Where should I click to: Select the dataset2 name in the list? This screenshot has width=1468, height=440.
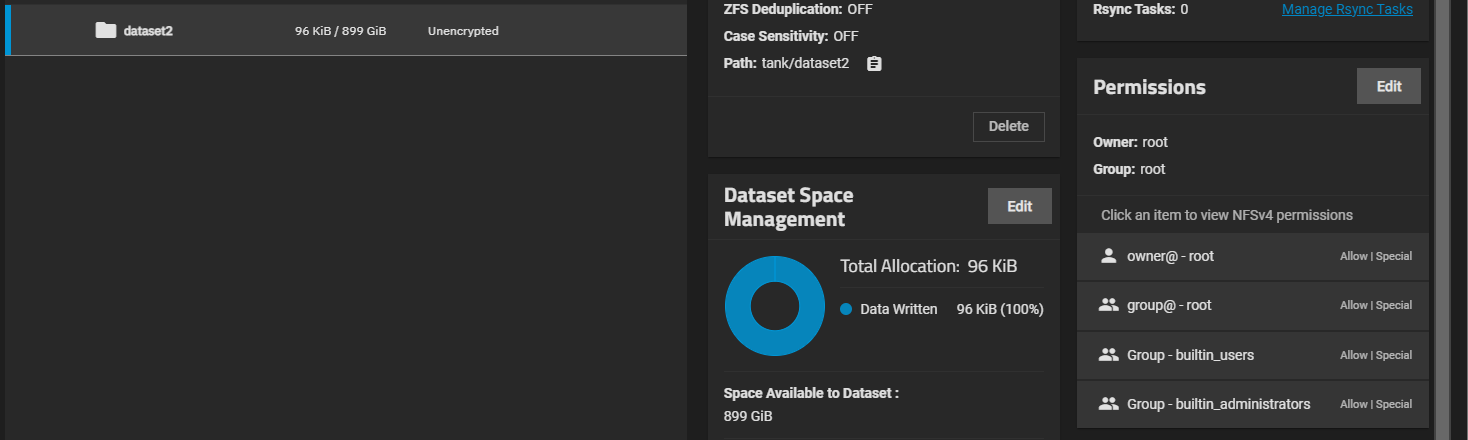[x=148, y=31]
